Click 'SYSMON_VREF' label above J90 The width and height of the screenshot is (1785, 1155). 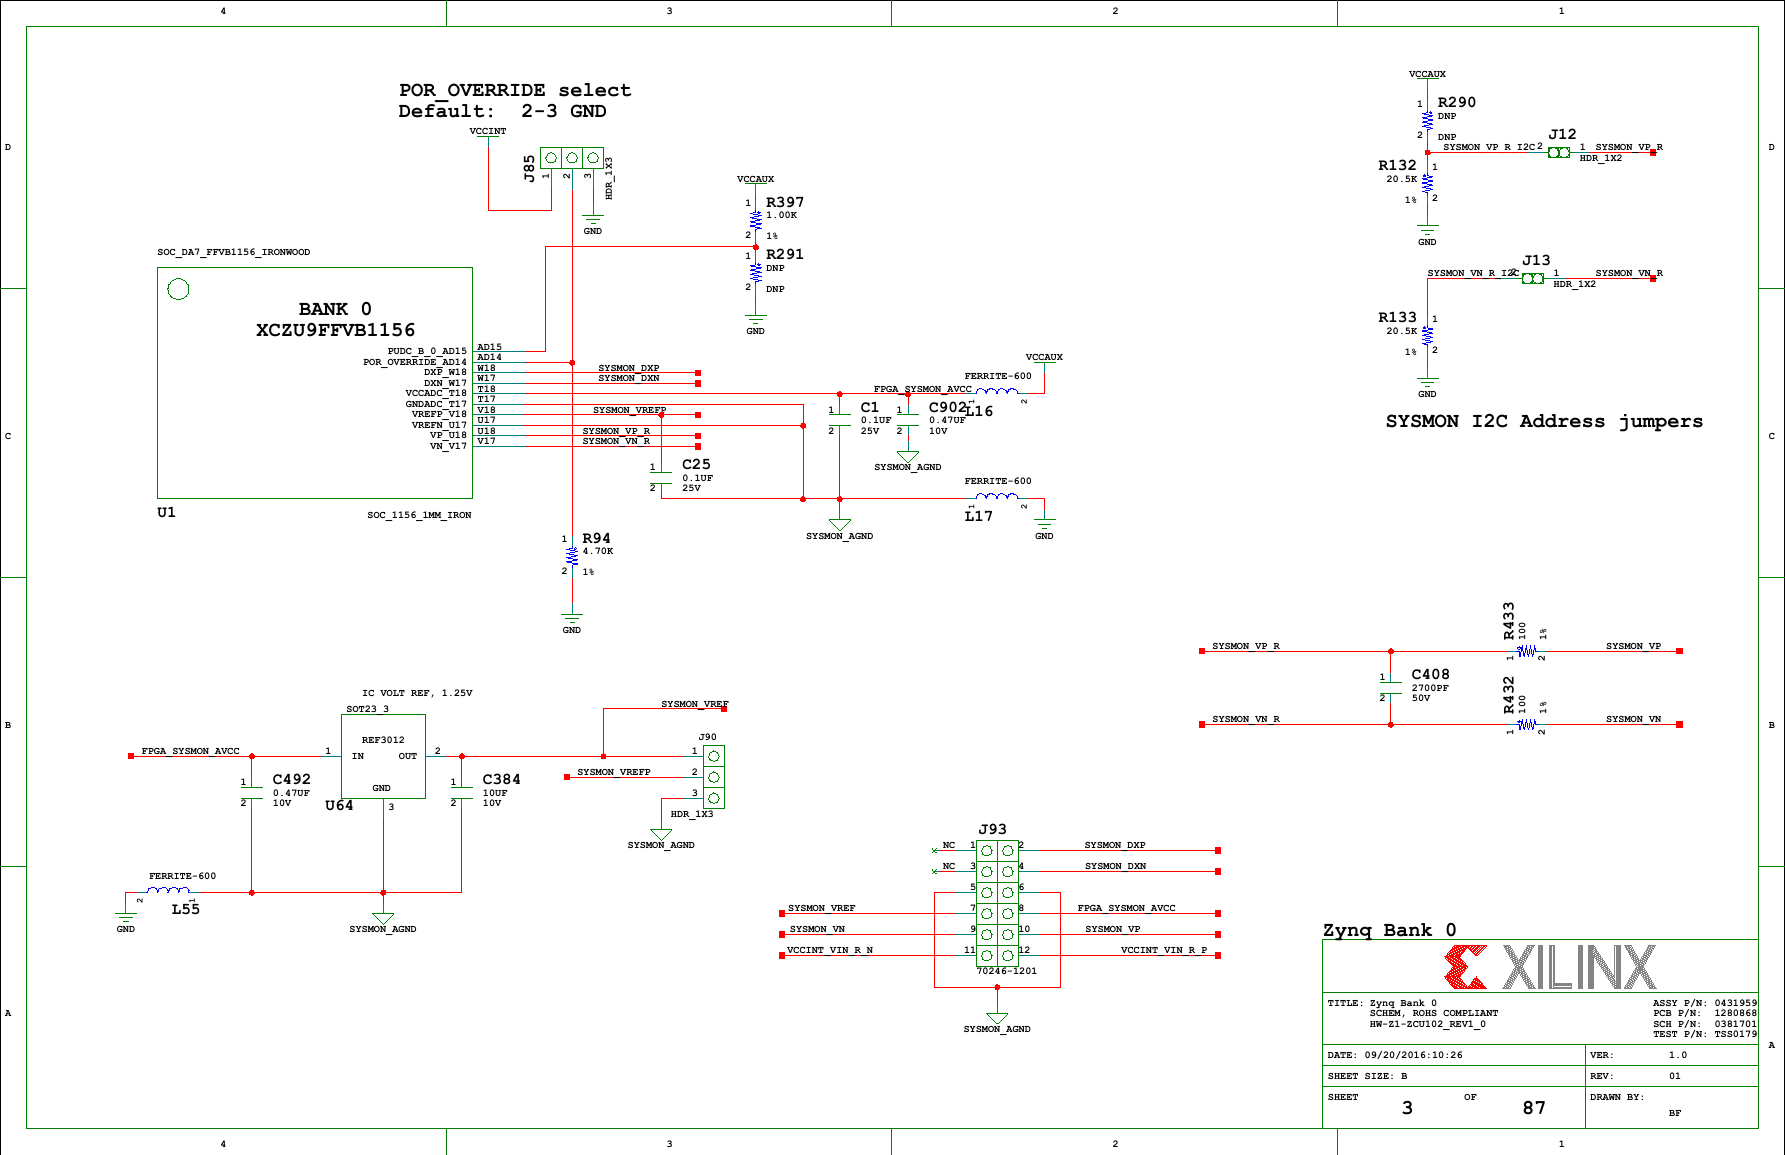[695, 704]
